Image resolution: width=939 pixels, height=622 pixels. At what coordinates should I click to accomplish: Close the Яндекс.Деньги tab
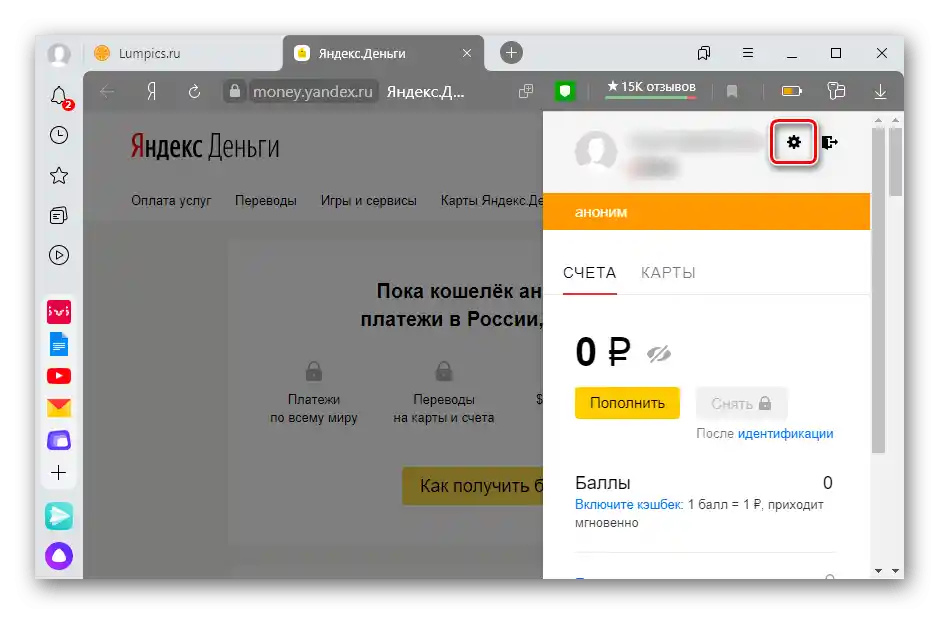[467, 53]
